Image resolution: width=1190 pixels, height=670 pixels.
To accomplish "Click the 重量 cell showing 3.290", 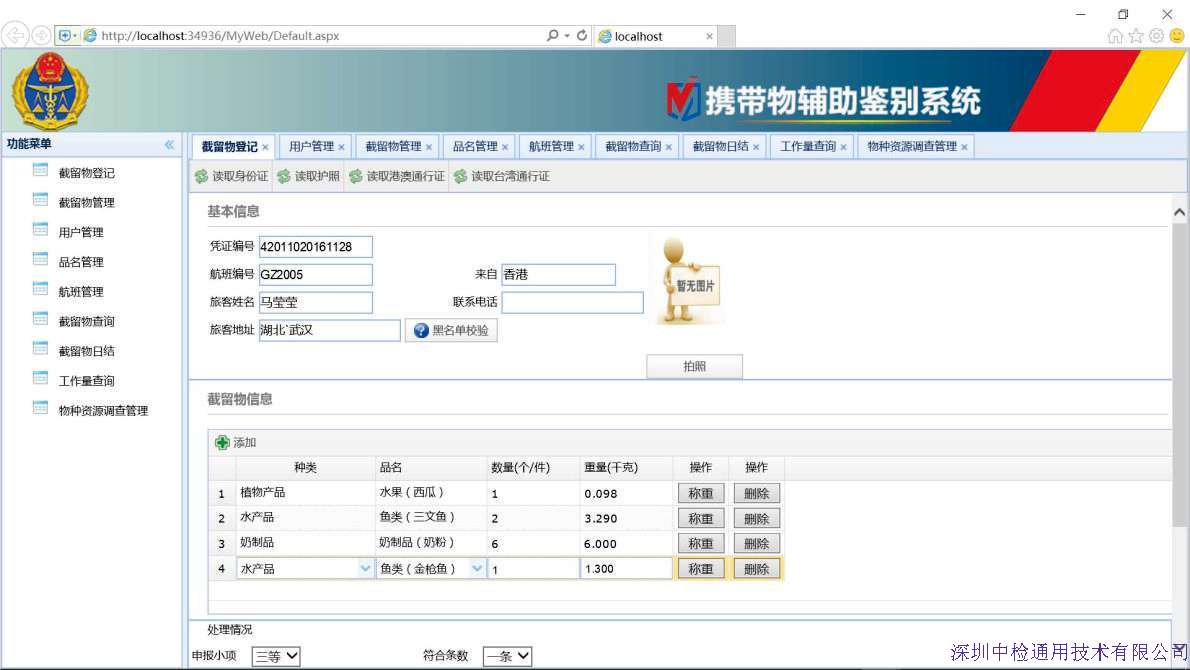I will [x=626, y=518].
